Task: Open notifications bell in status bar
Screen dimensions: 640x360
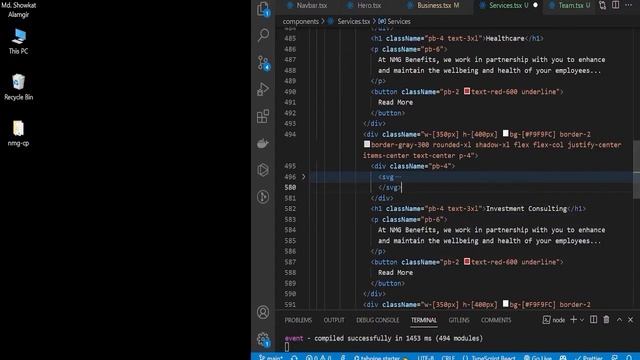Action: 629,357
